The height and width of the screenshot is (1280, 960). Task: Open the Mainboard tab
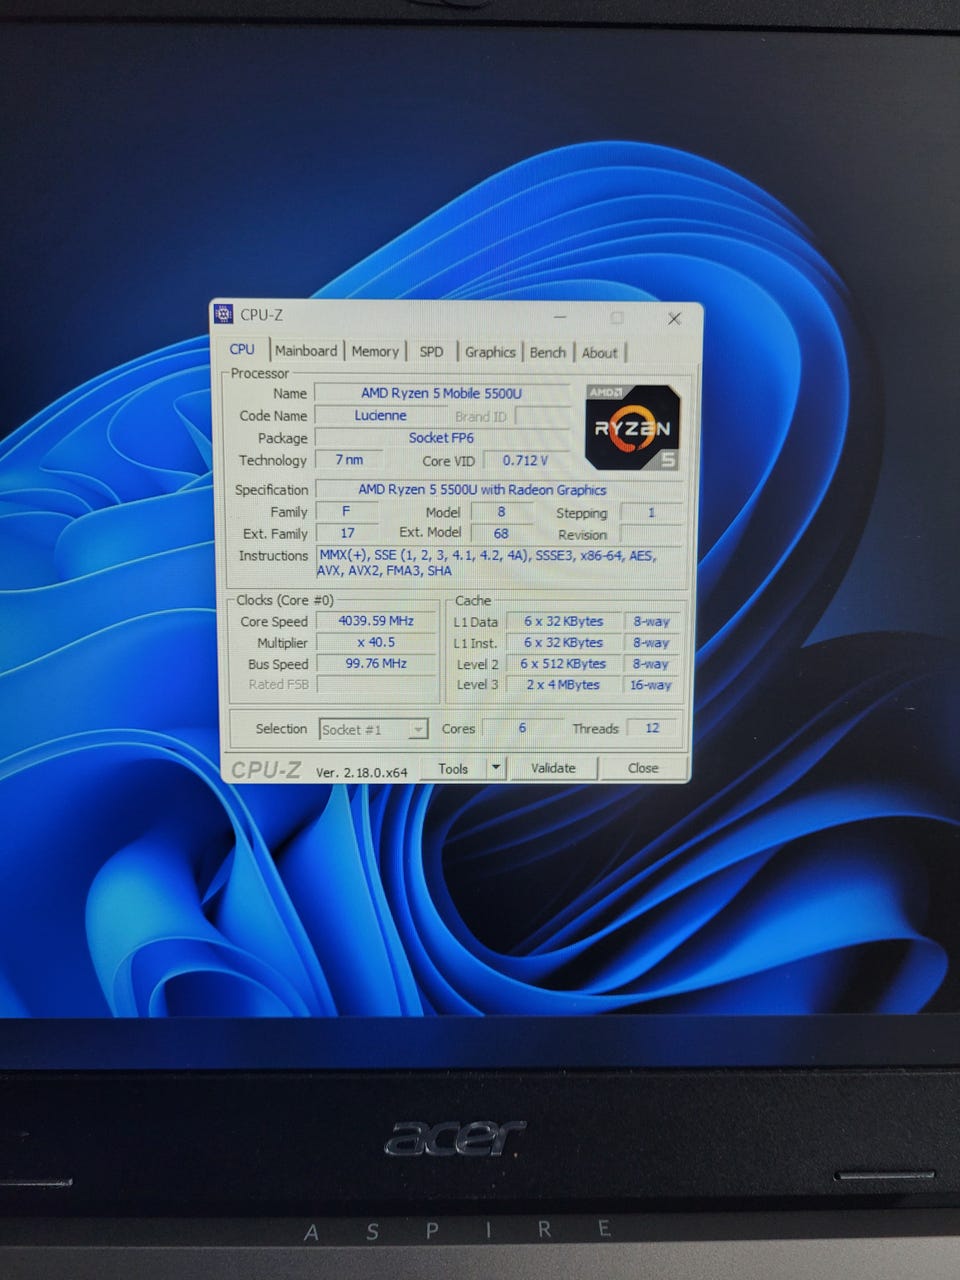point(306,351)
